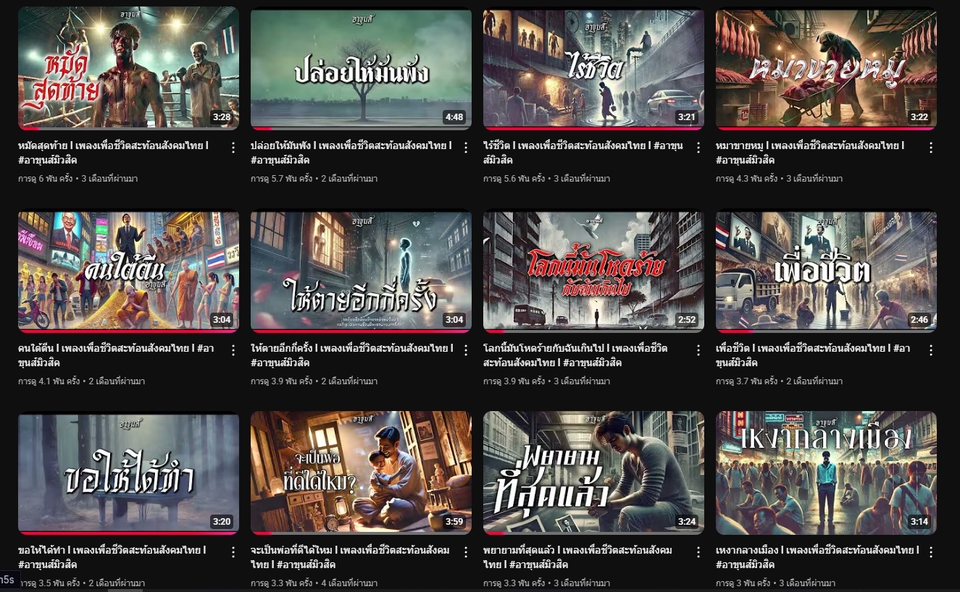Expand options menu for จะเป็นพ่อที่ดีได้ไหม video

(466, 551)
